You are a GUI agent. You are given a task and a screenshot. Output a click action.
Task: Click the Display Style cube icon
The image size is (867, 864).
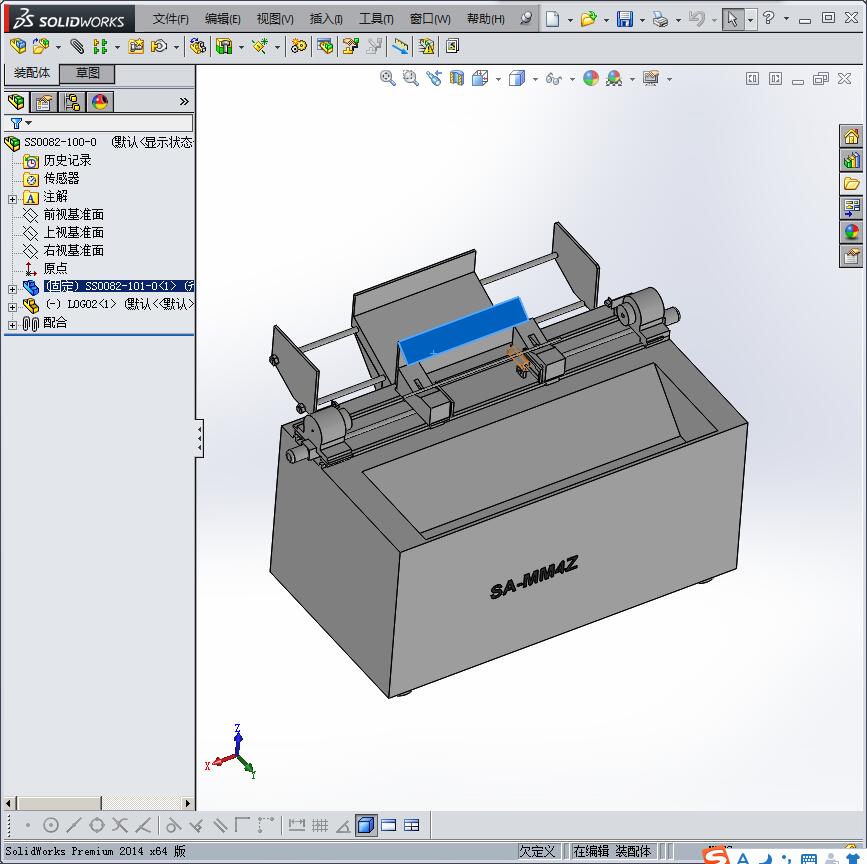[x=516, y=78]
